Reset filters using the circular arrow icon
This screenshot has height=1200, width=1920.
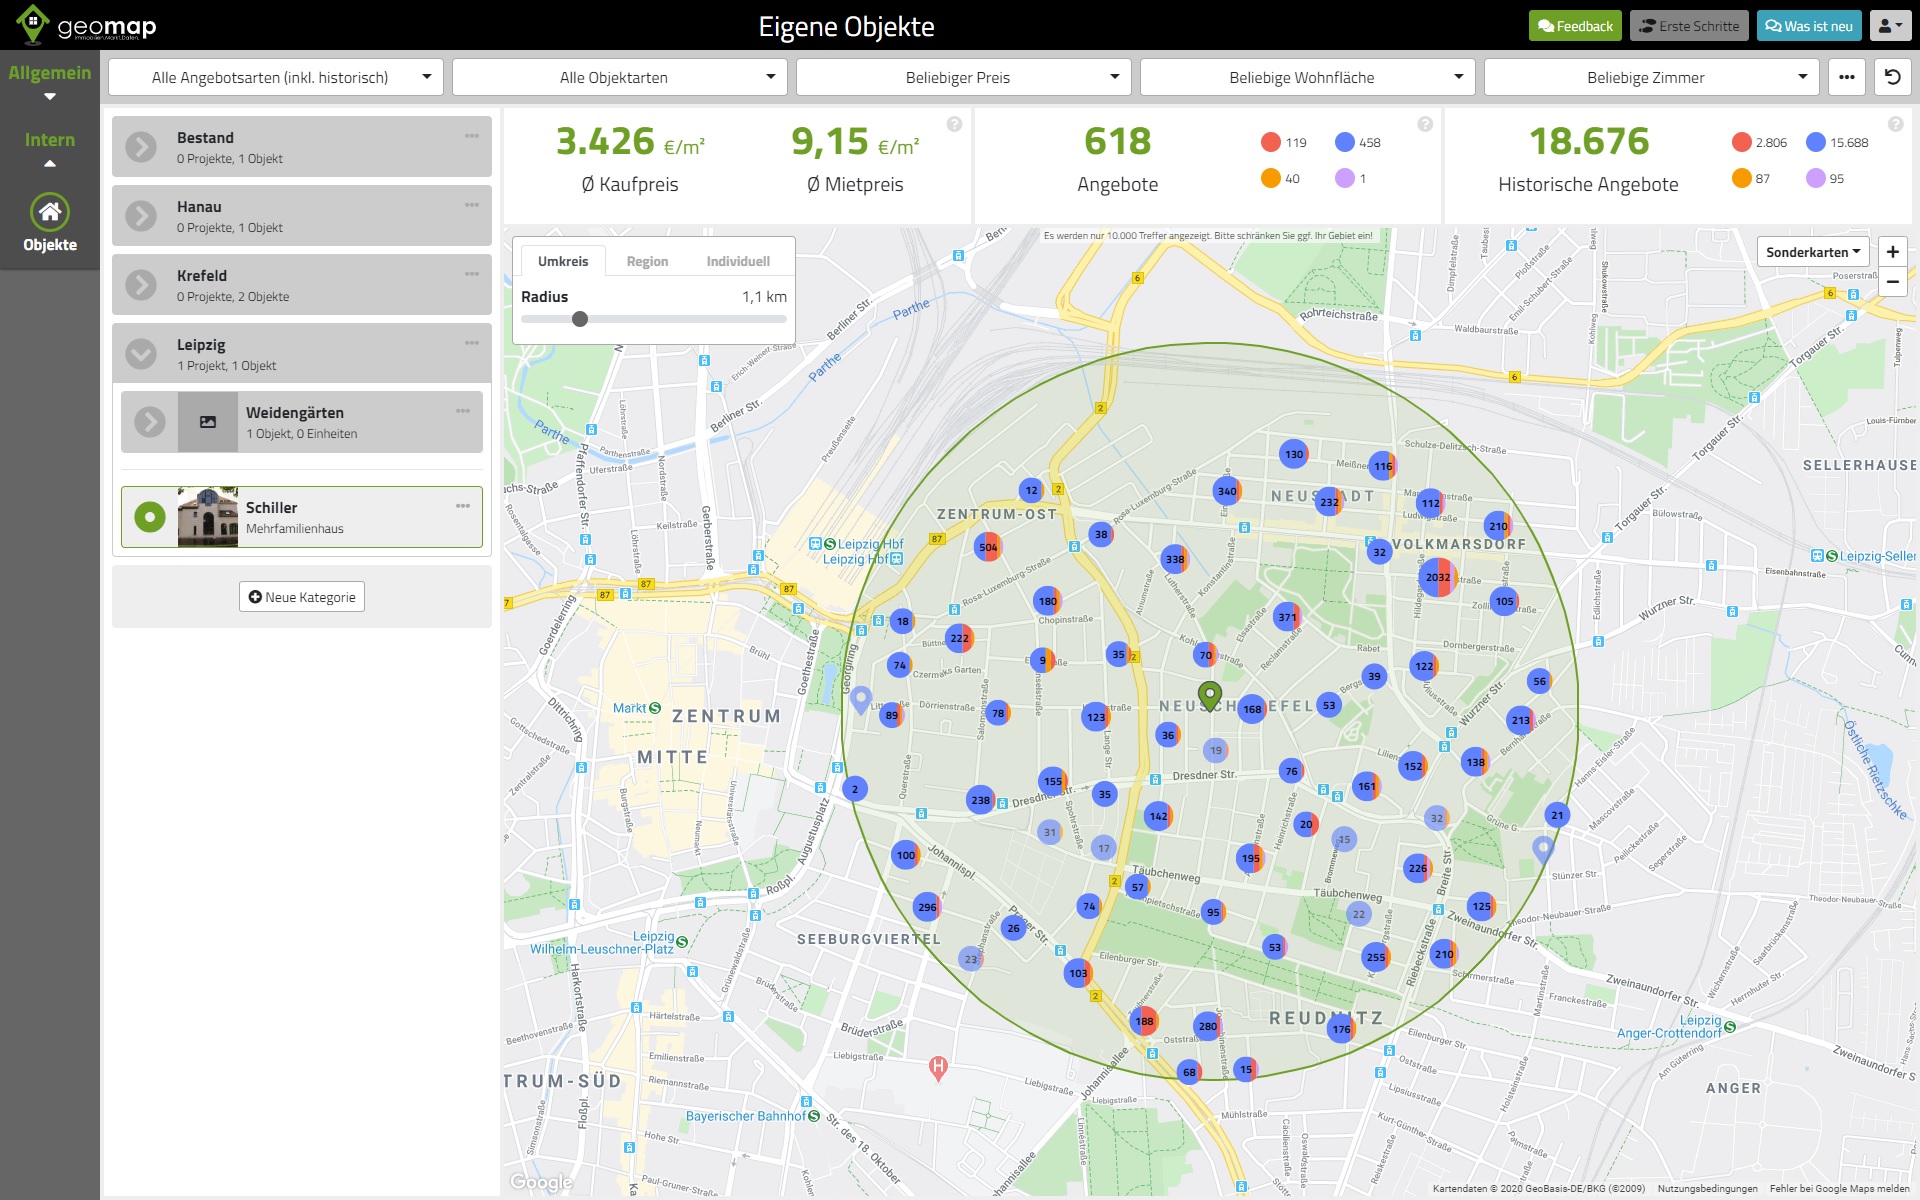1893,77
